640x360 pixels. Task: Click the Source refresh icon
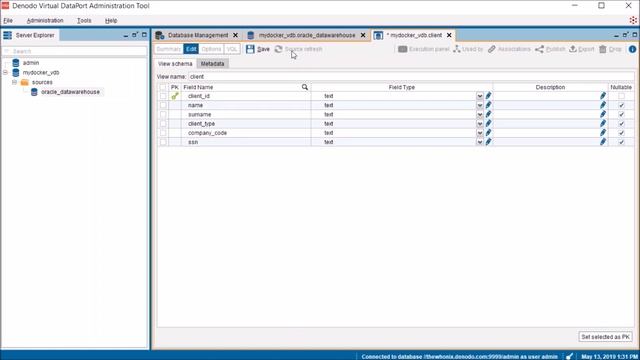278,49
